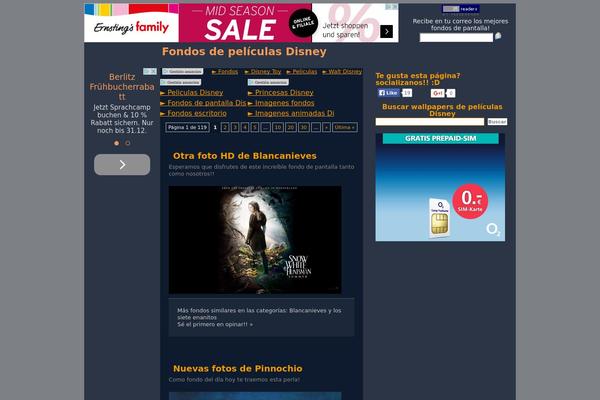Go to pagination page 2

(x=225, y=127)
